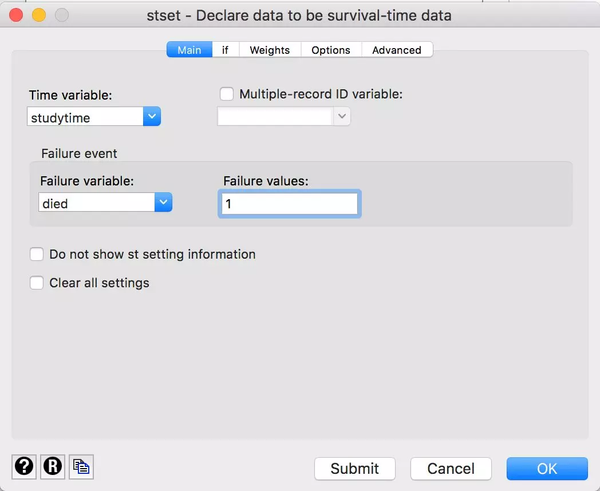
Task: Select the Main tab
Action: (189, 50)
